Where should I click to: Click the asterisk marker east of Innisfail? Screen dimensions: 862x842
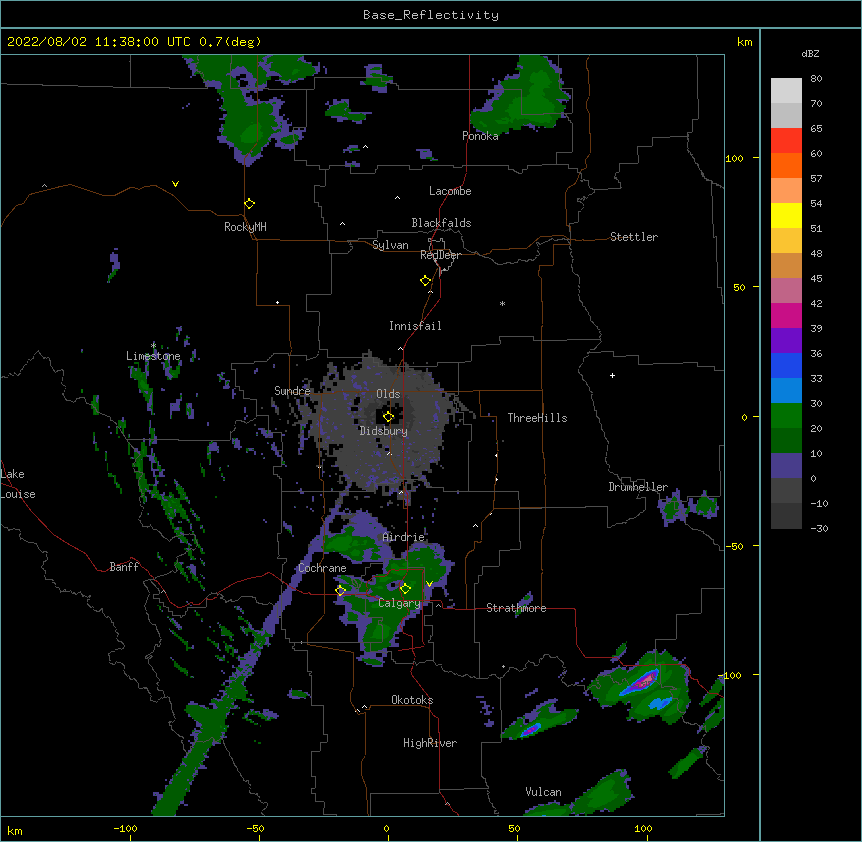point(502,303)
